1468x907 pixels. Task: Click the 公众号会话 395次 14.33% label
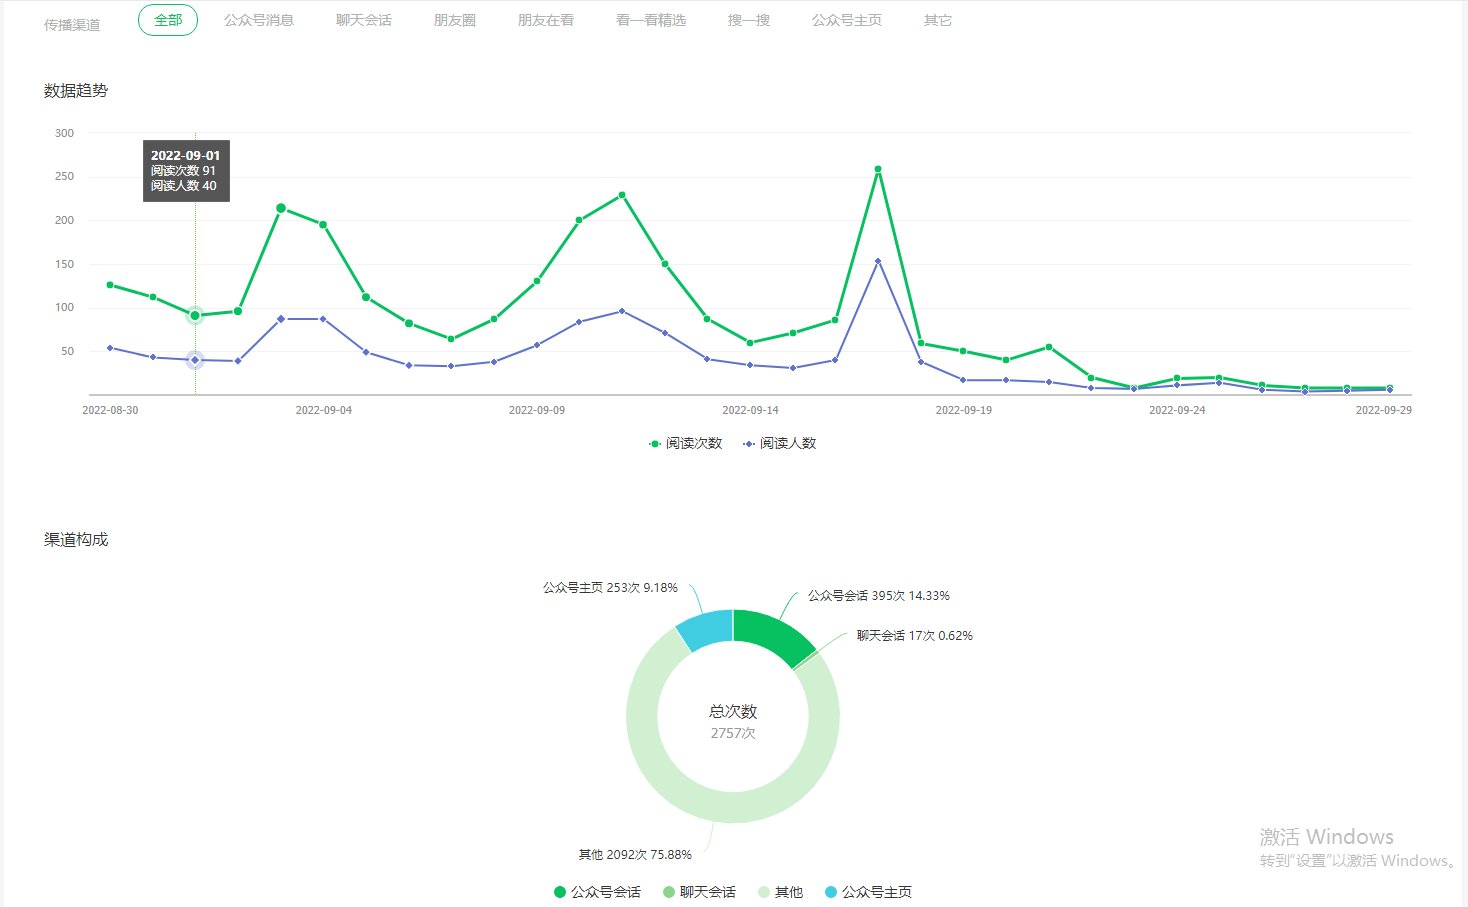tap(879, 595)
